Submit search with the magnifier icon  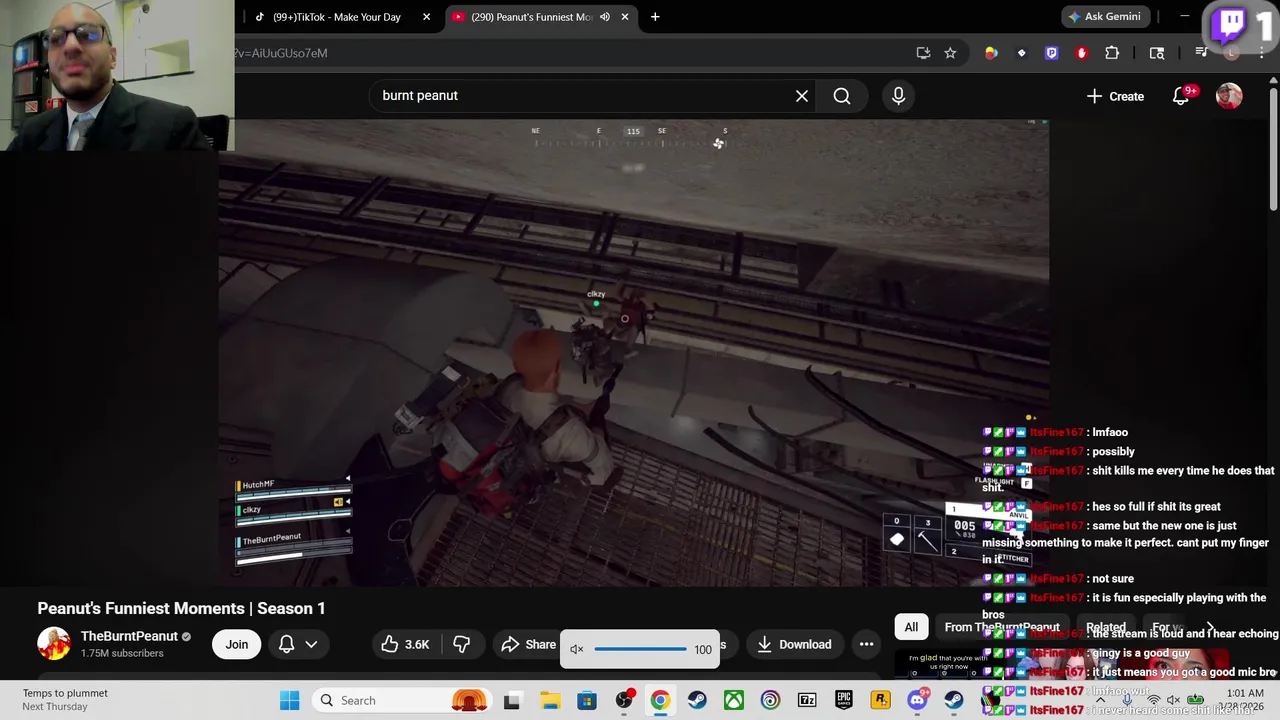pos(842,95)
